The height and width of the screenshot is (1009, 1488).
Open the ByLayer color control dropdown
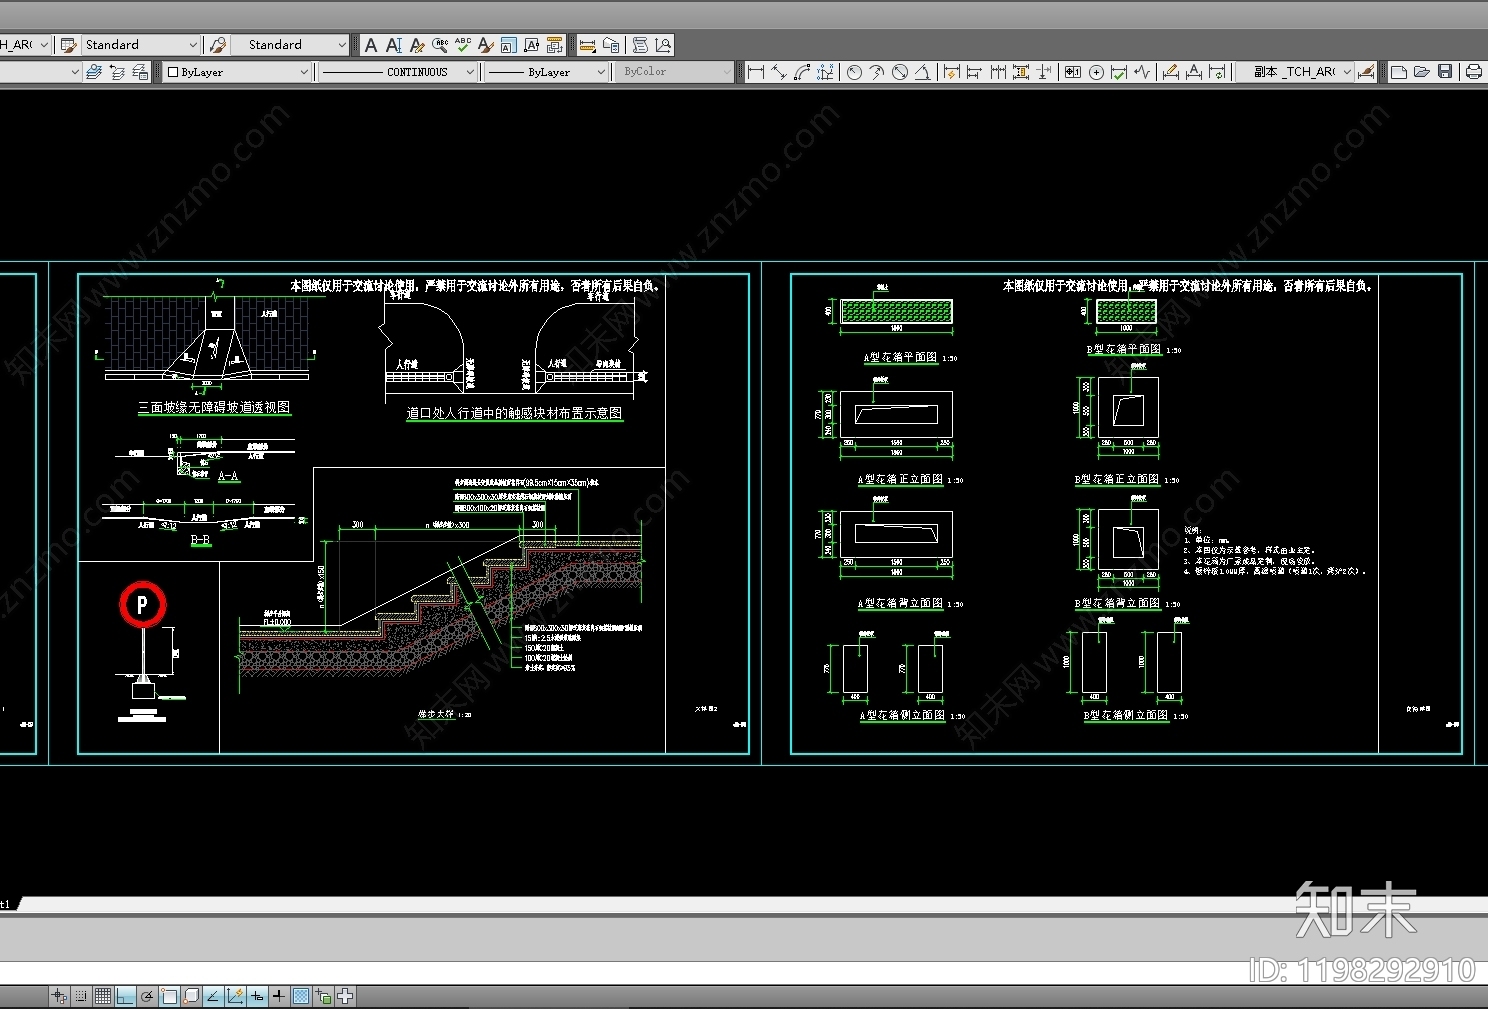coord(238,72)
